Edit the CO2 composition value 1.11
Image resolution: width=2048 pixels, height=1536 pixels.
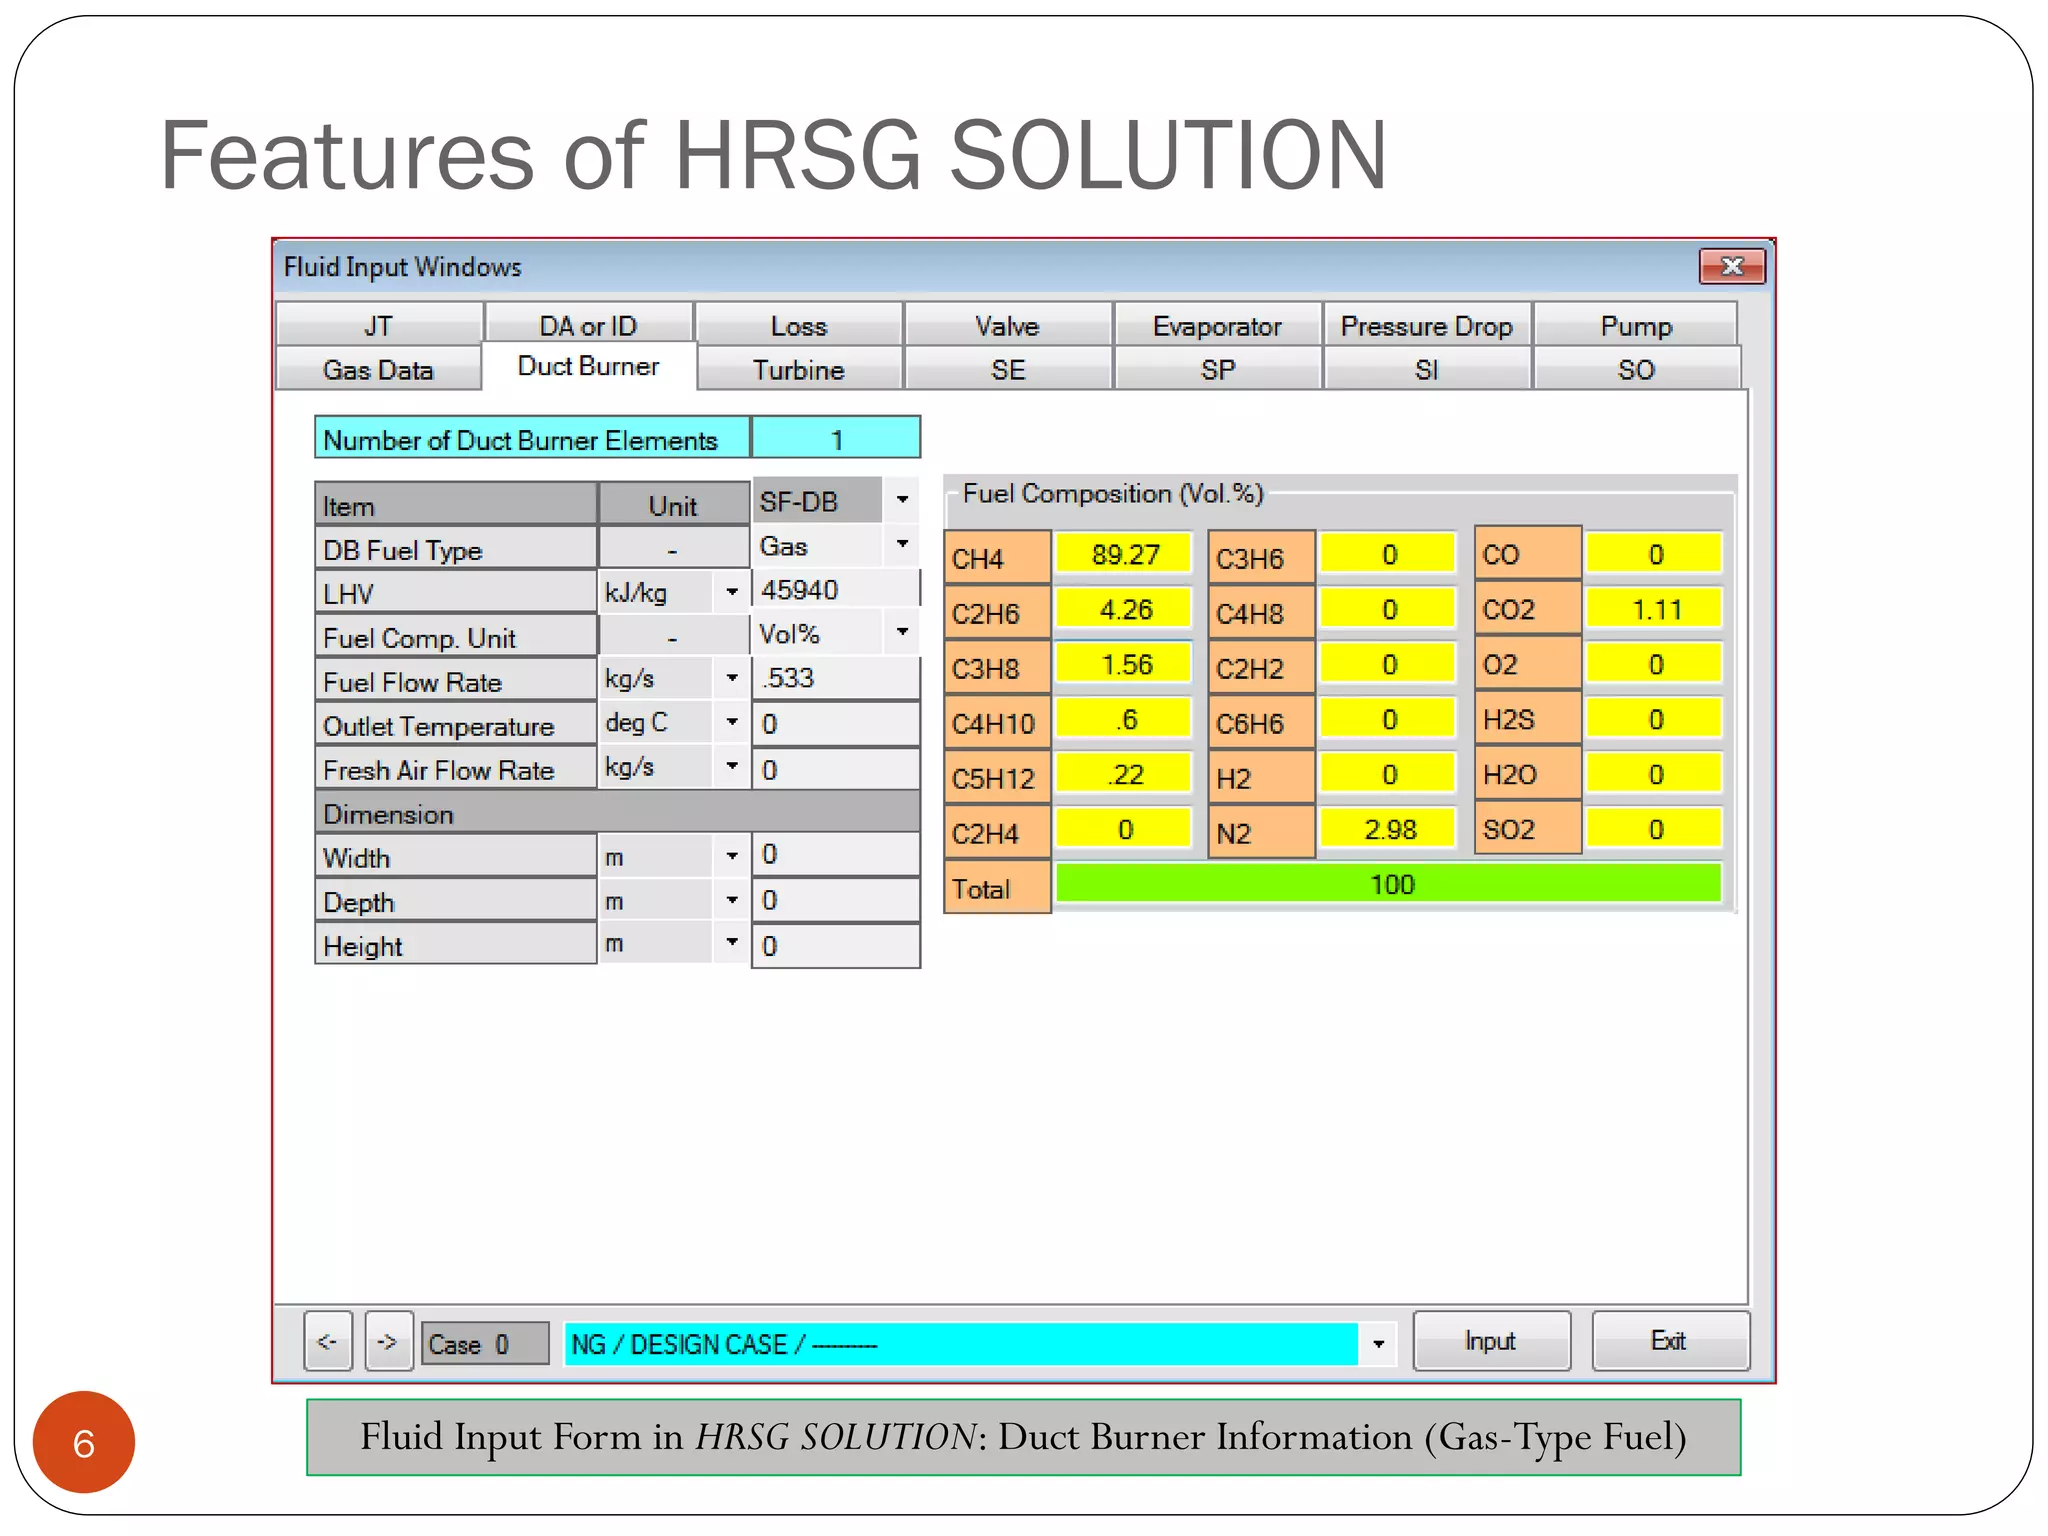(1655, 609)
